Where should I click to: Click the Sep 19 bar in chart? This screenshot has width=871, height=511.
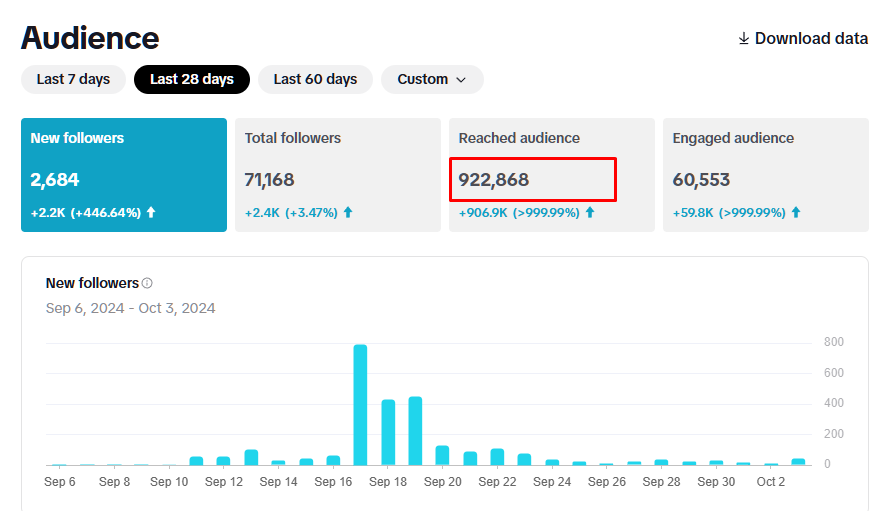pos(415,431)
